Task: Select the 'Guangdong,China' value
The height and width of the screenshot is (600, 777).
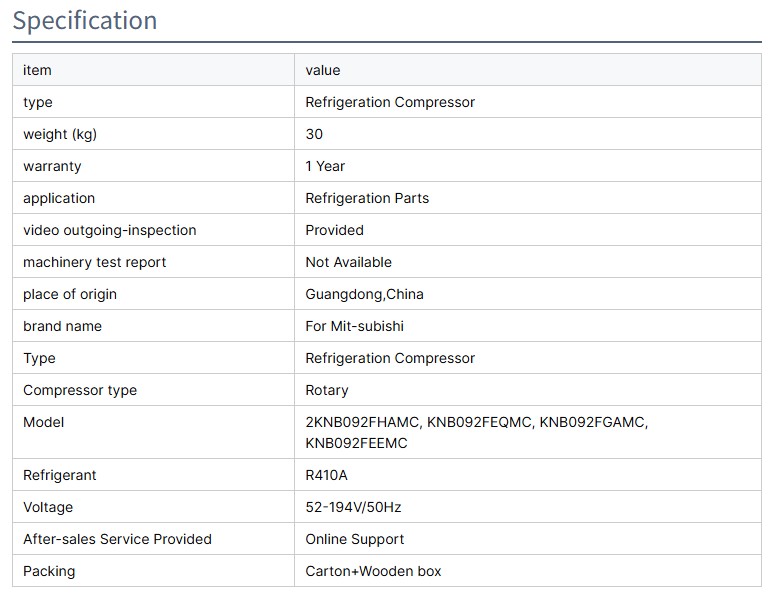Action: pyautogui.click(x=364, y=294)
